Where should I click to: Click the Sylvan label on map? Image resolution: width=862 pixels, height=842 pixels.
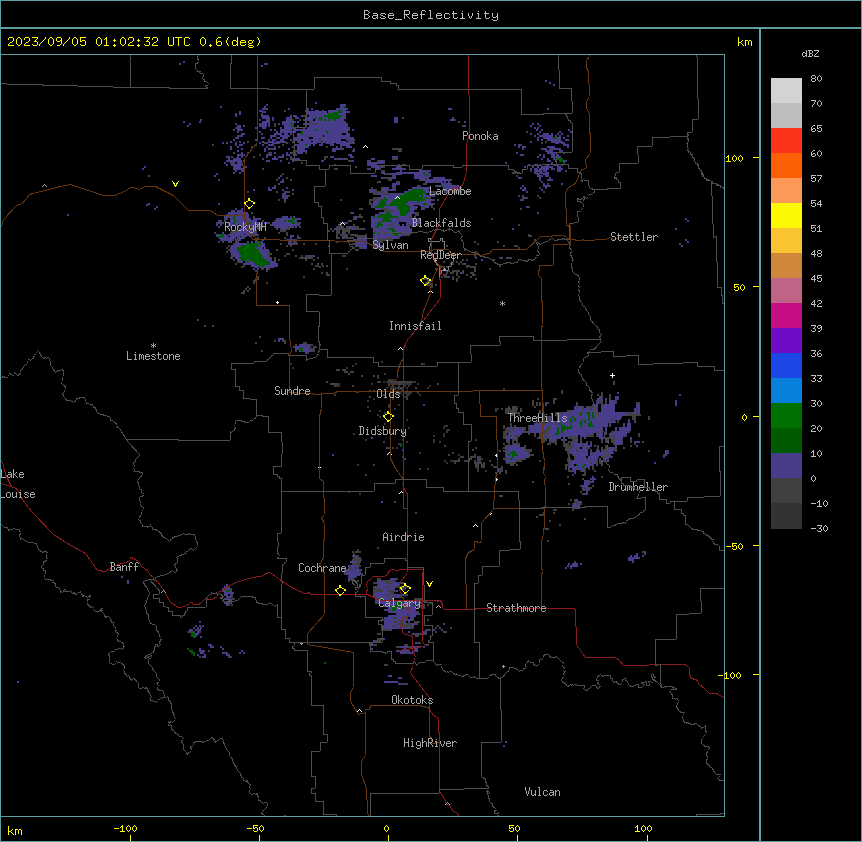point(390,245)
